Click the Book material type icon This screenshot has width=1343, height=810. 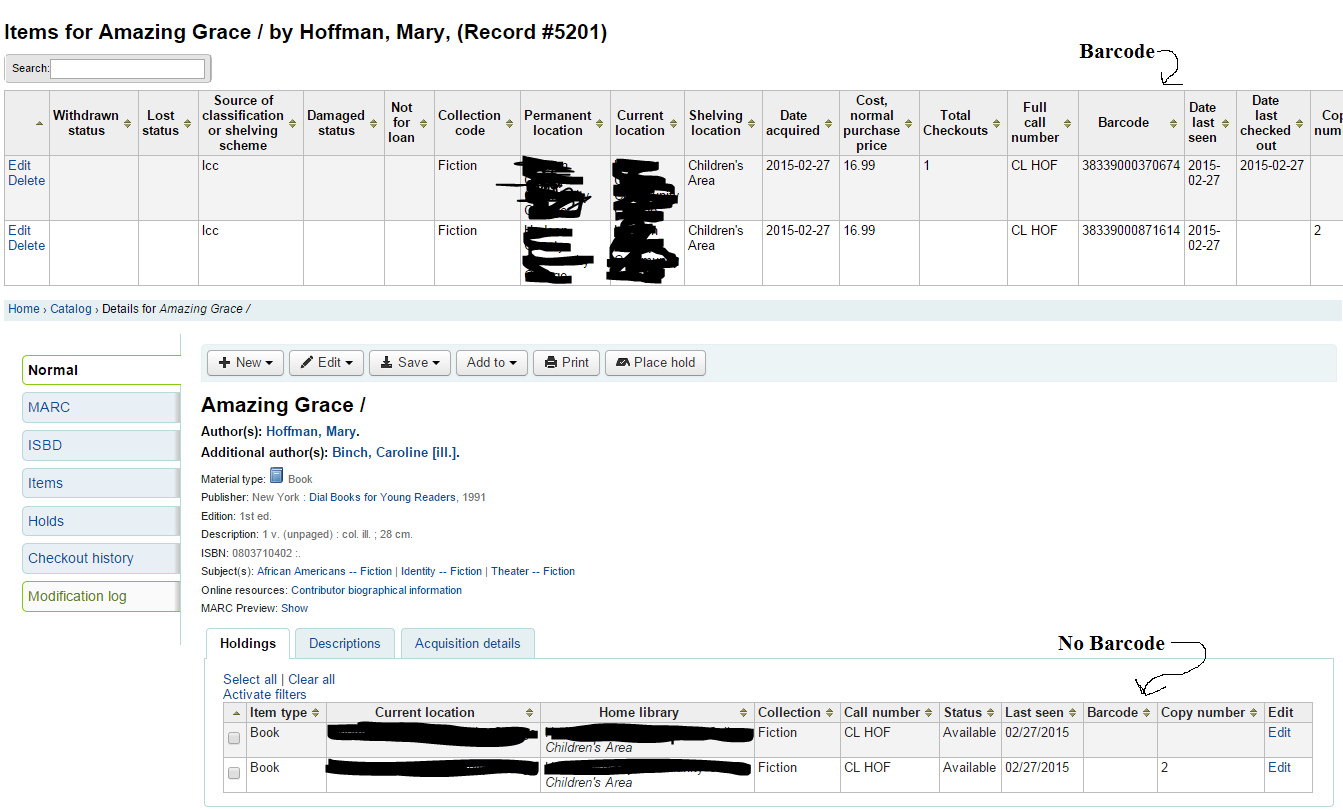pos(277,476)
